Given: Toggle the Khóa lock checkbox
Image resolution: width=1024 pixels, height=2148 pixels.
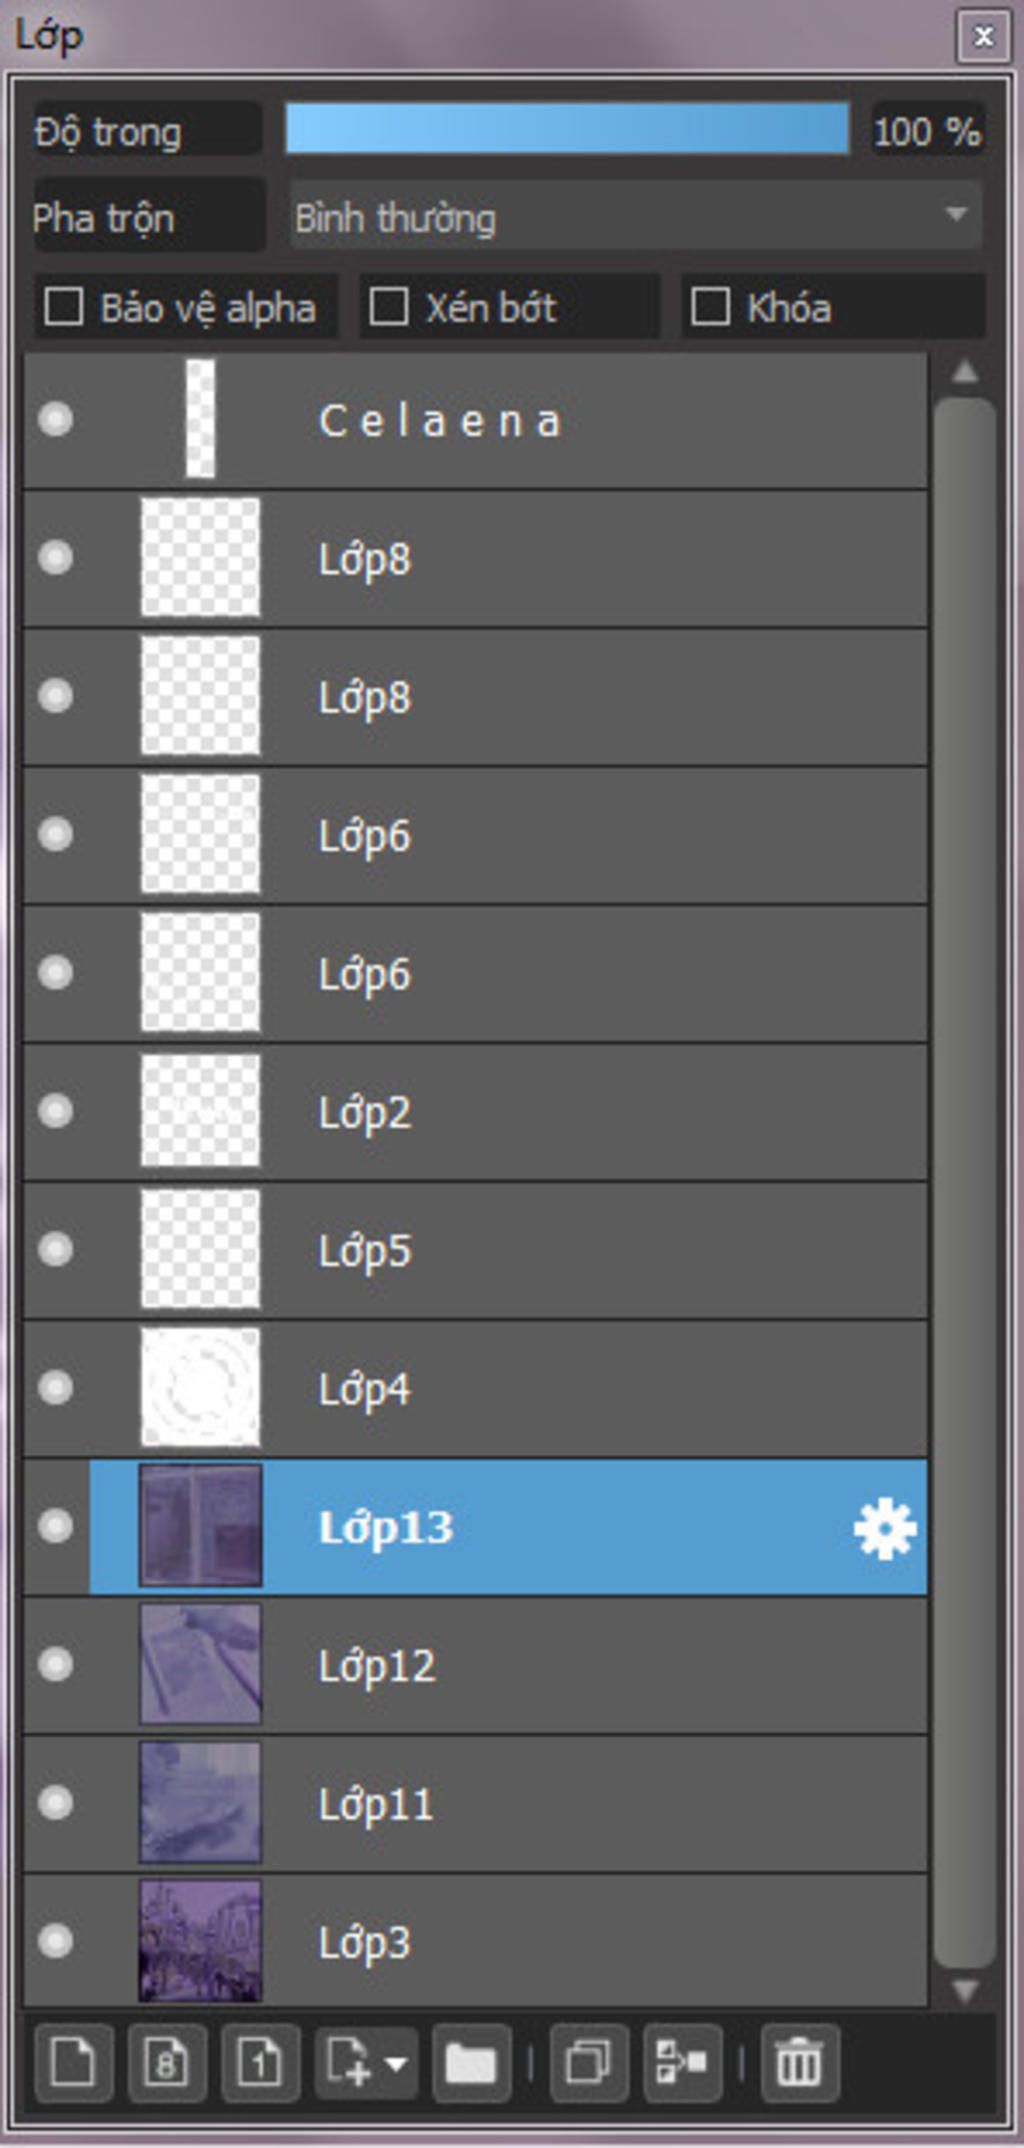Looking at the screenshot, I should (710, 307).
